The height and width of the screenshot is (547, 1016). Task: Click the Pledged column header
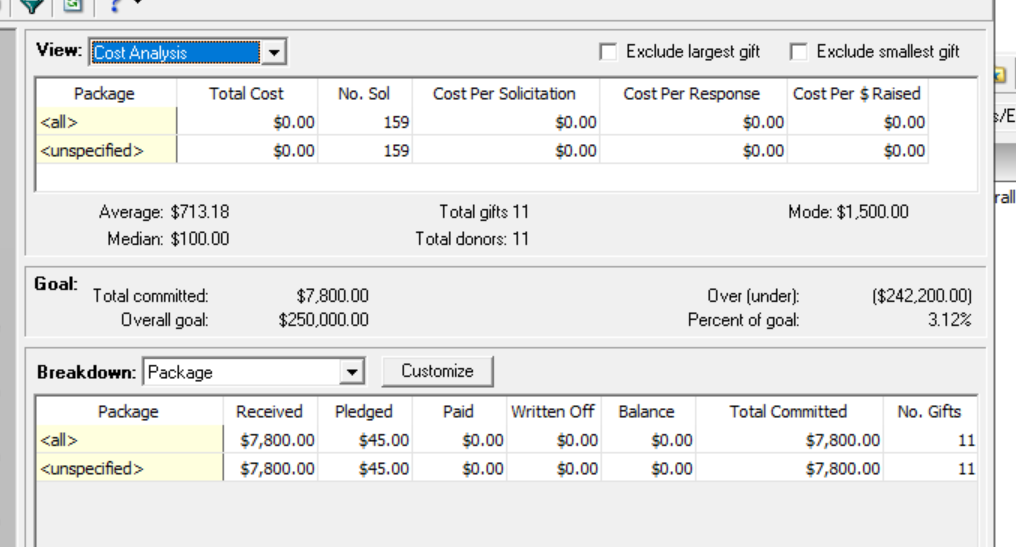click(x=364, y=412)
